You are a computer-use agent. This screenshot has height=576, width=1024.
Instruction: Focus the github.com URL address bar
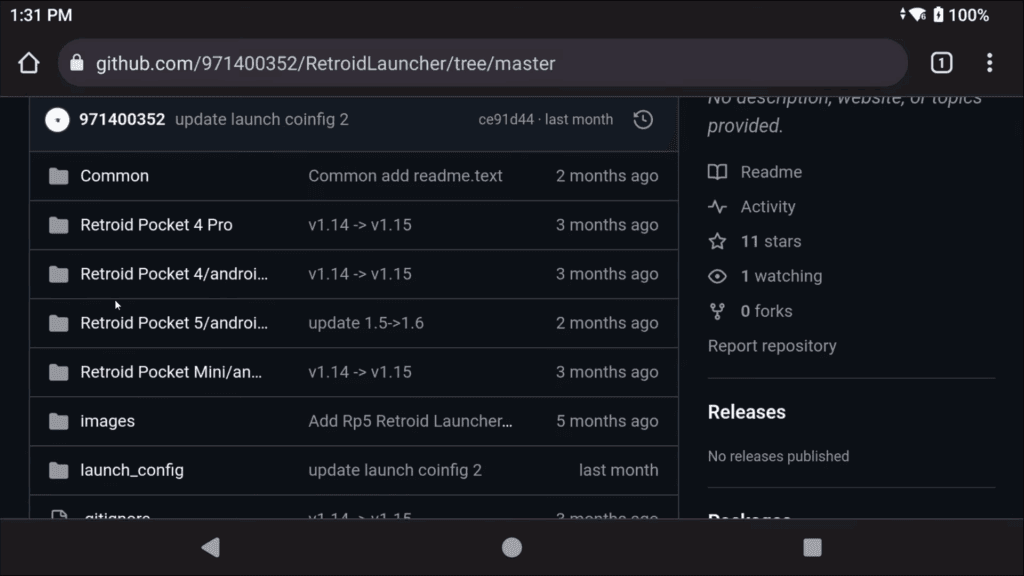click(483, 63)
